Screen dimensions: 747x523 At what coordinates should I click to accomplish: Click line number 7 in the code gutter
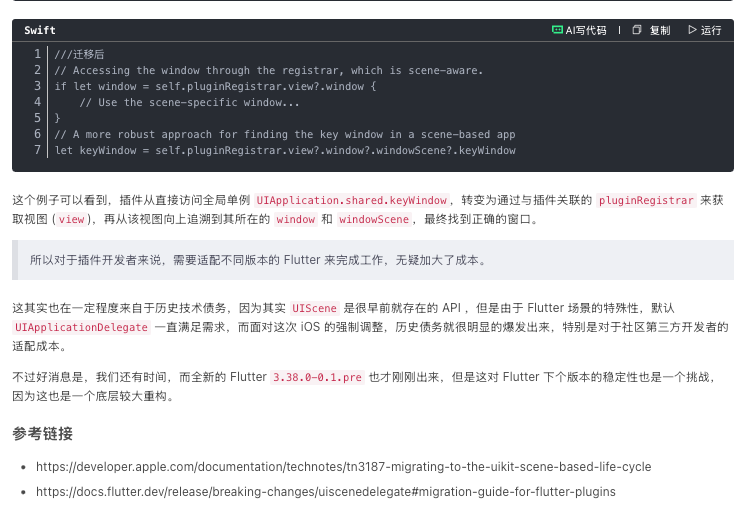(38, 150)
